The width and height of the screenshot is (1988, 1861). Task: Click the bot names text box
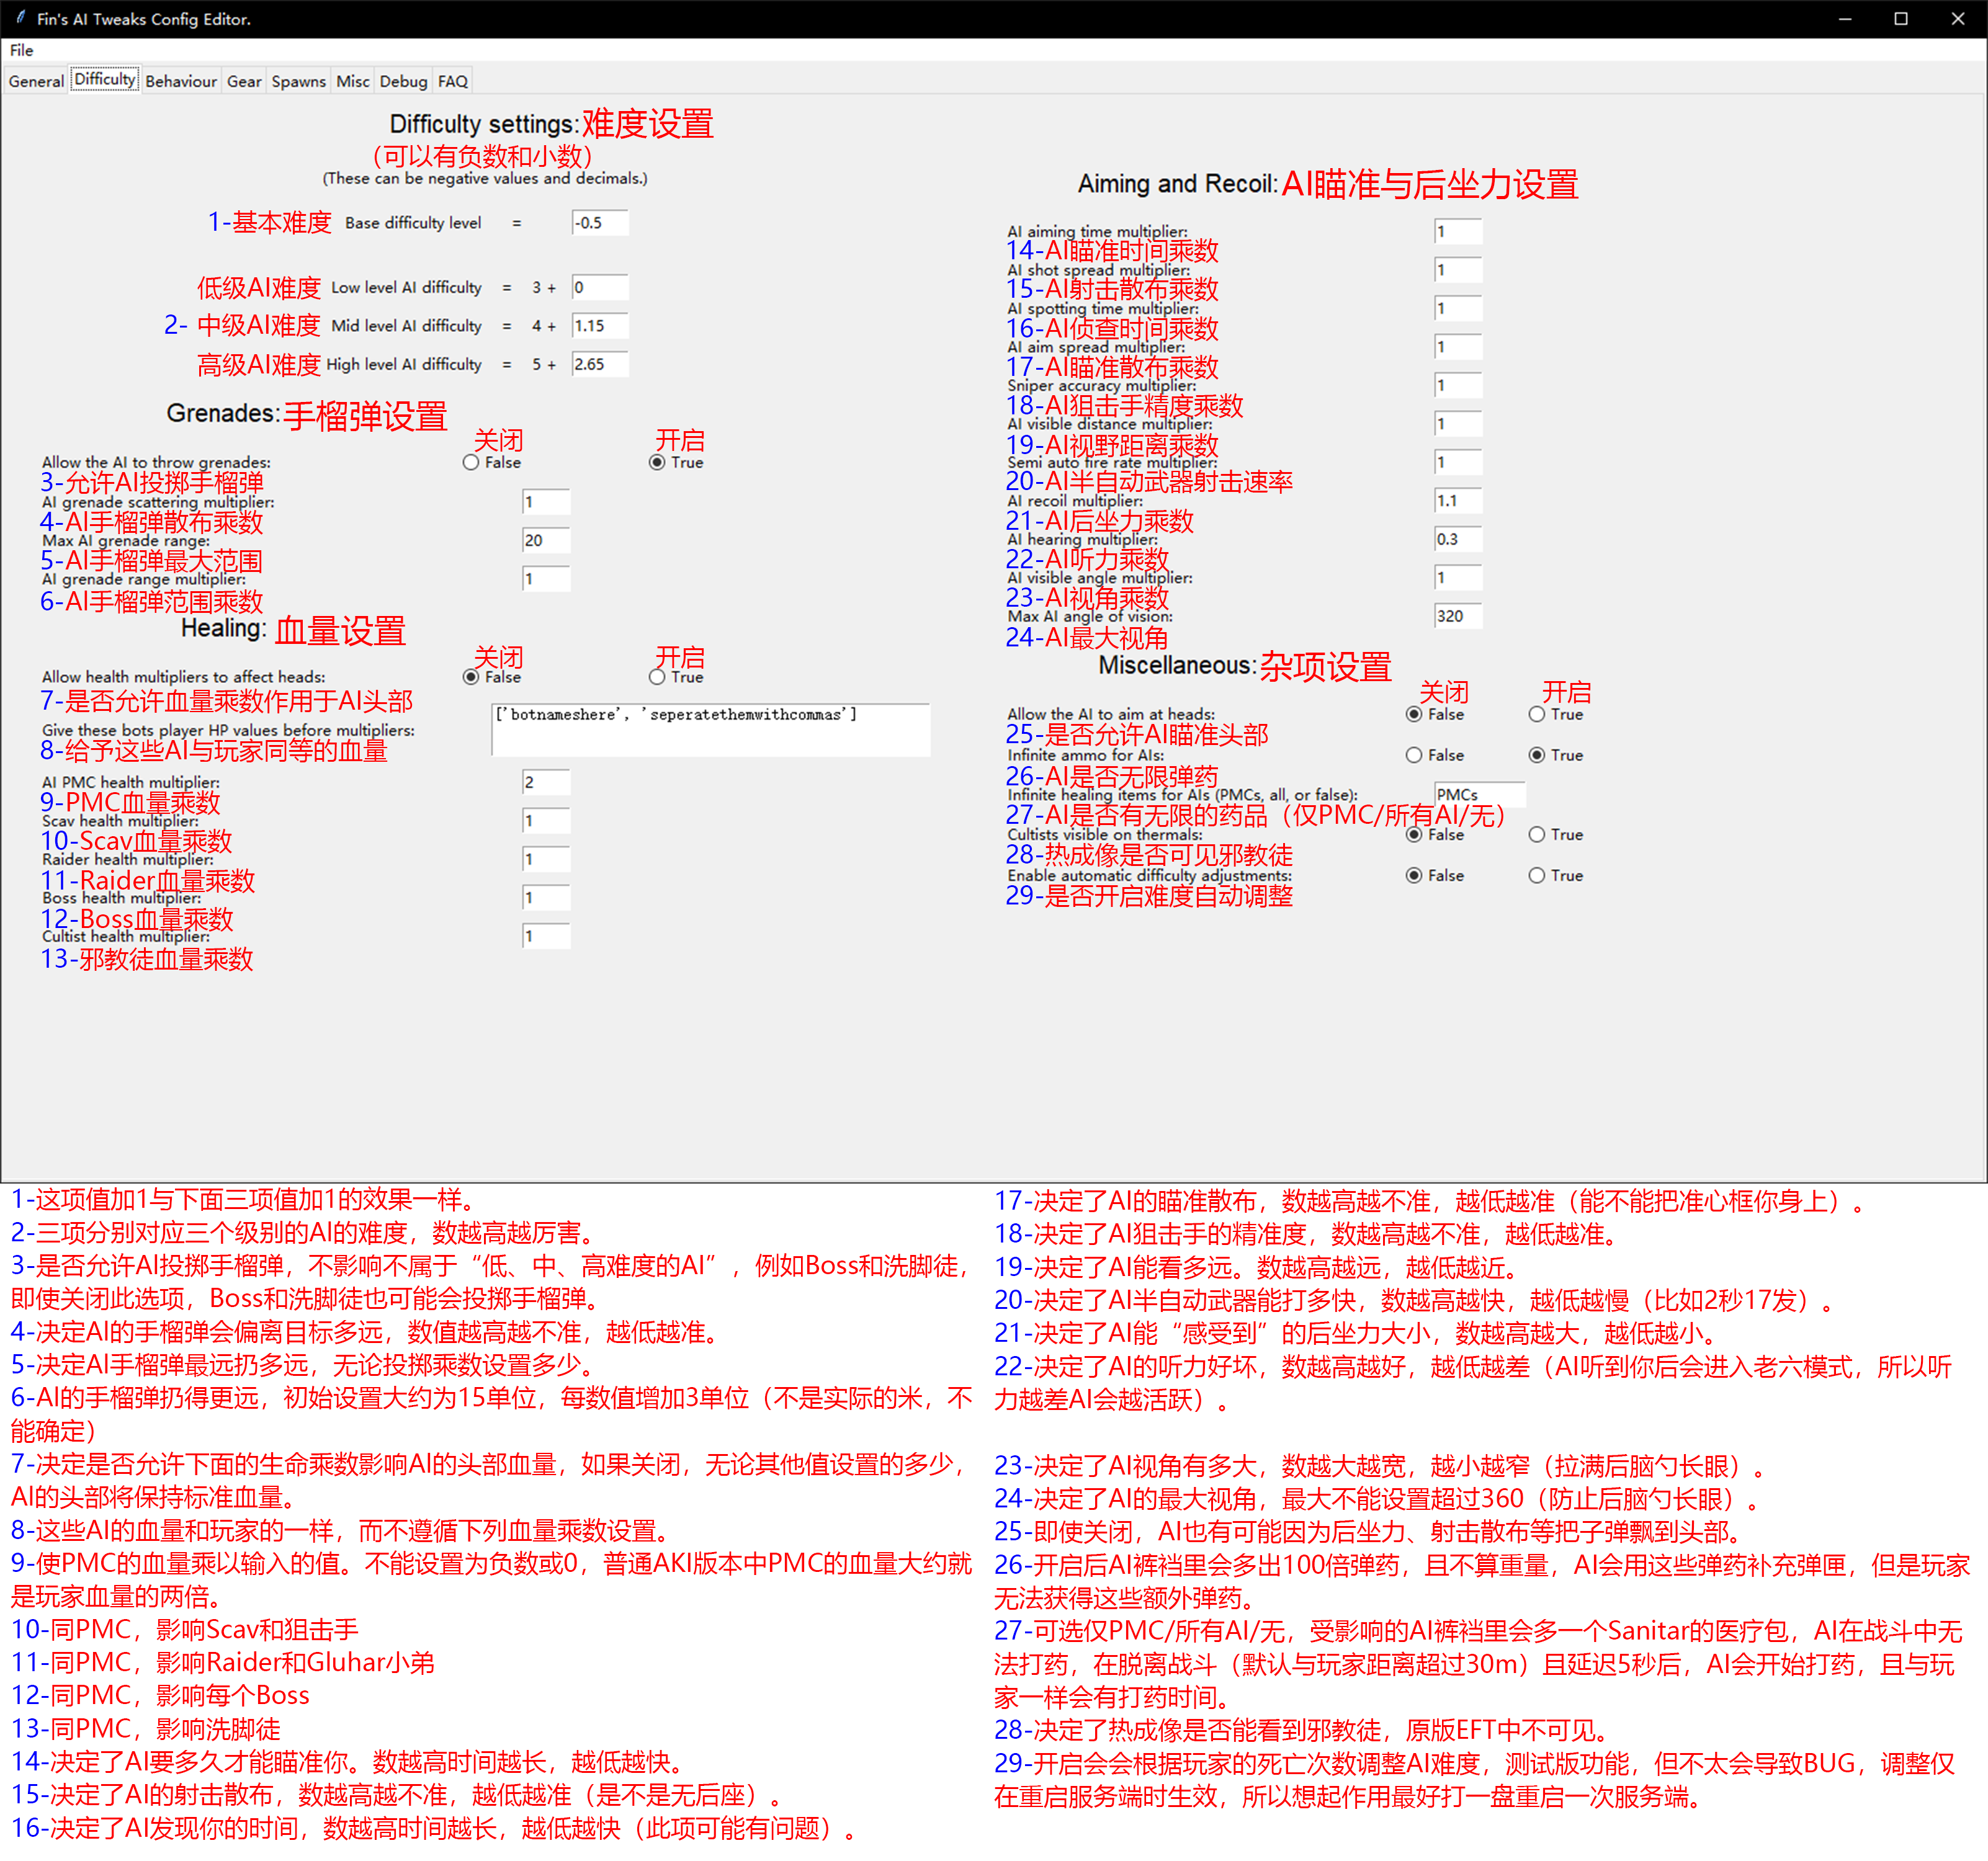click(711, 729)
